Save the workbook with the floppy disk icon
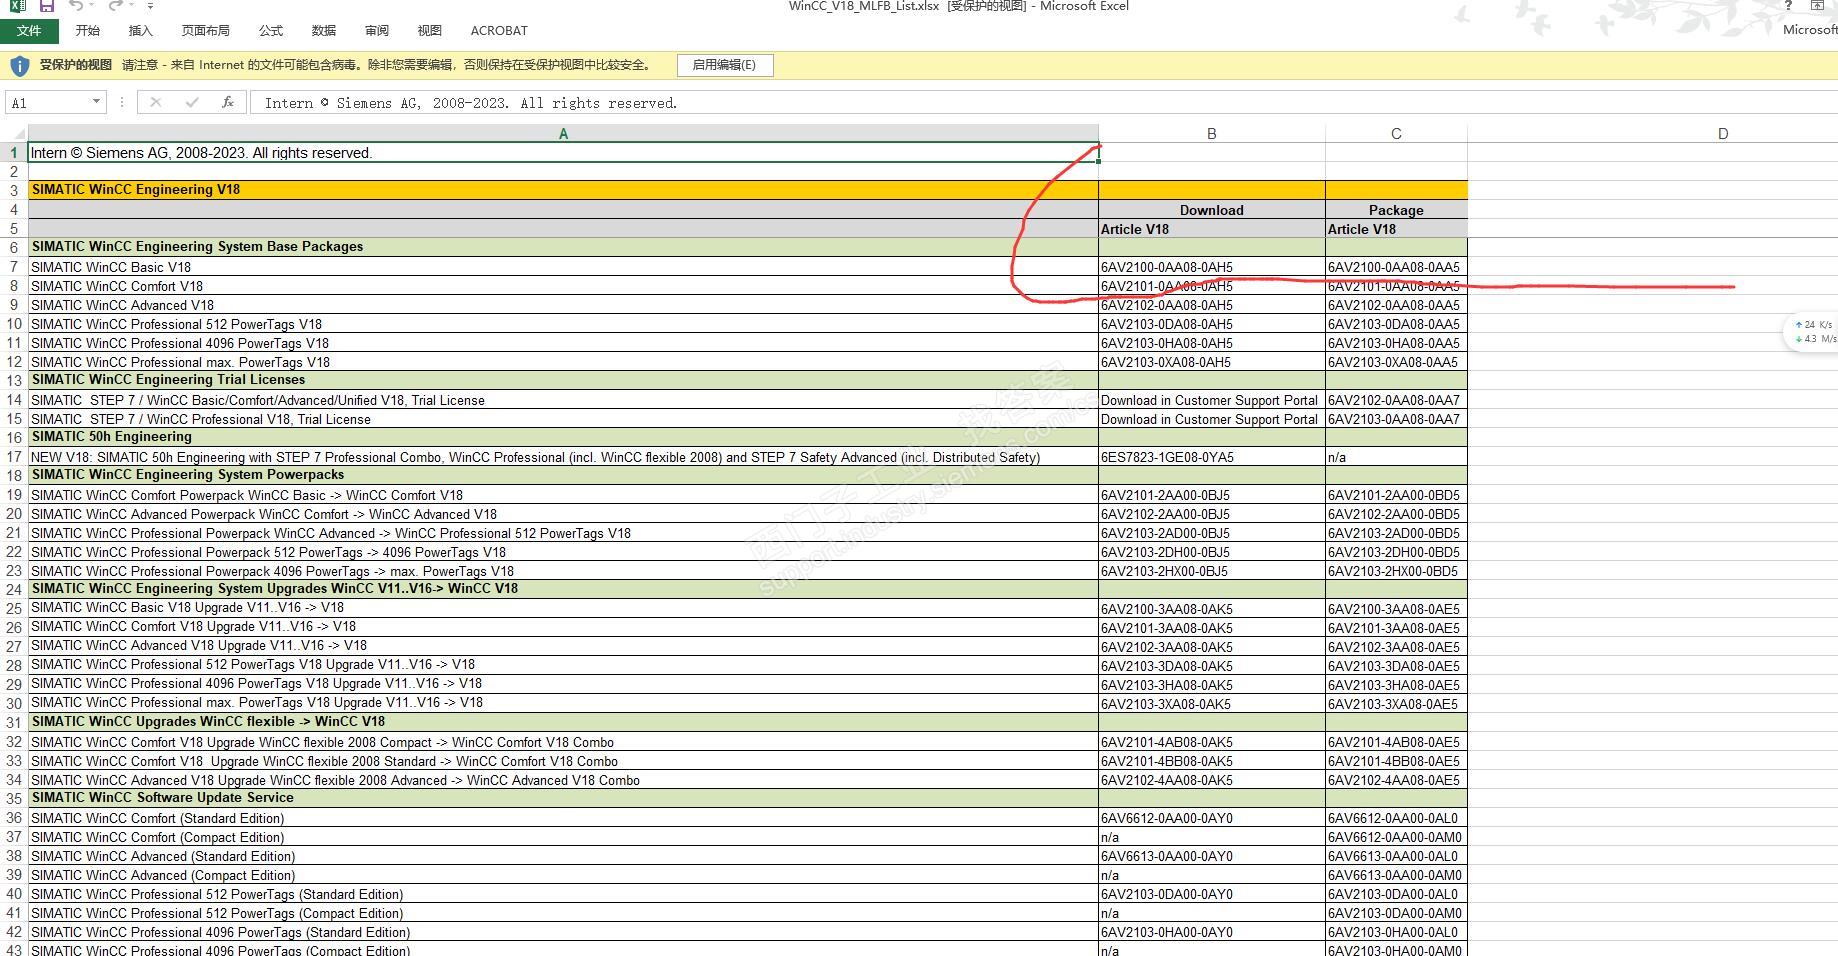 pos(46,5)
